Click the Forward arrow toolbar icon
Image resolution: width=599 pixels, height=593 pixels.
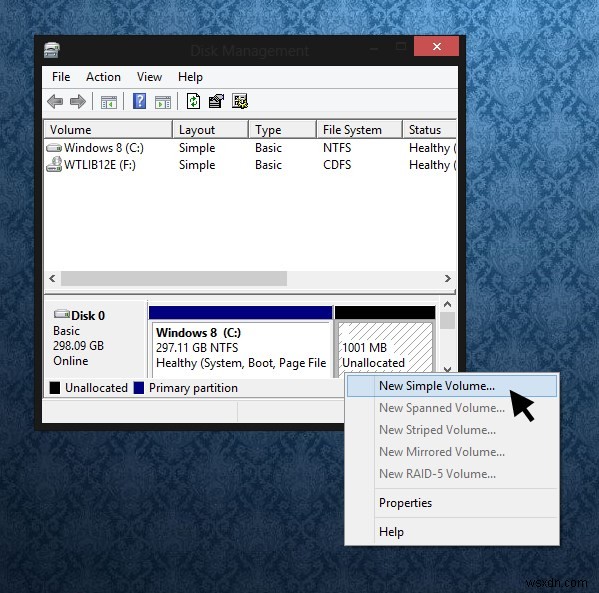[x=78, y=102]
